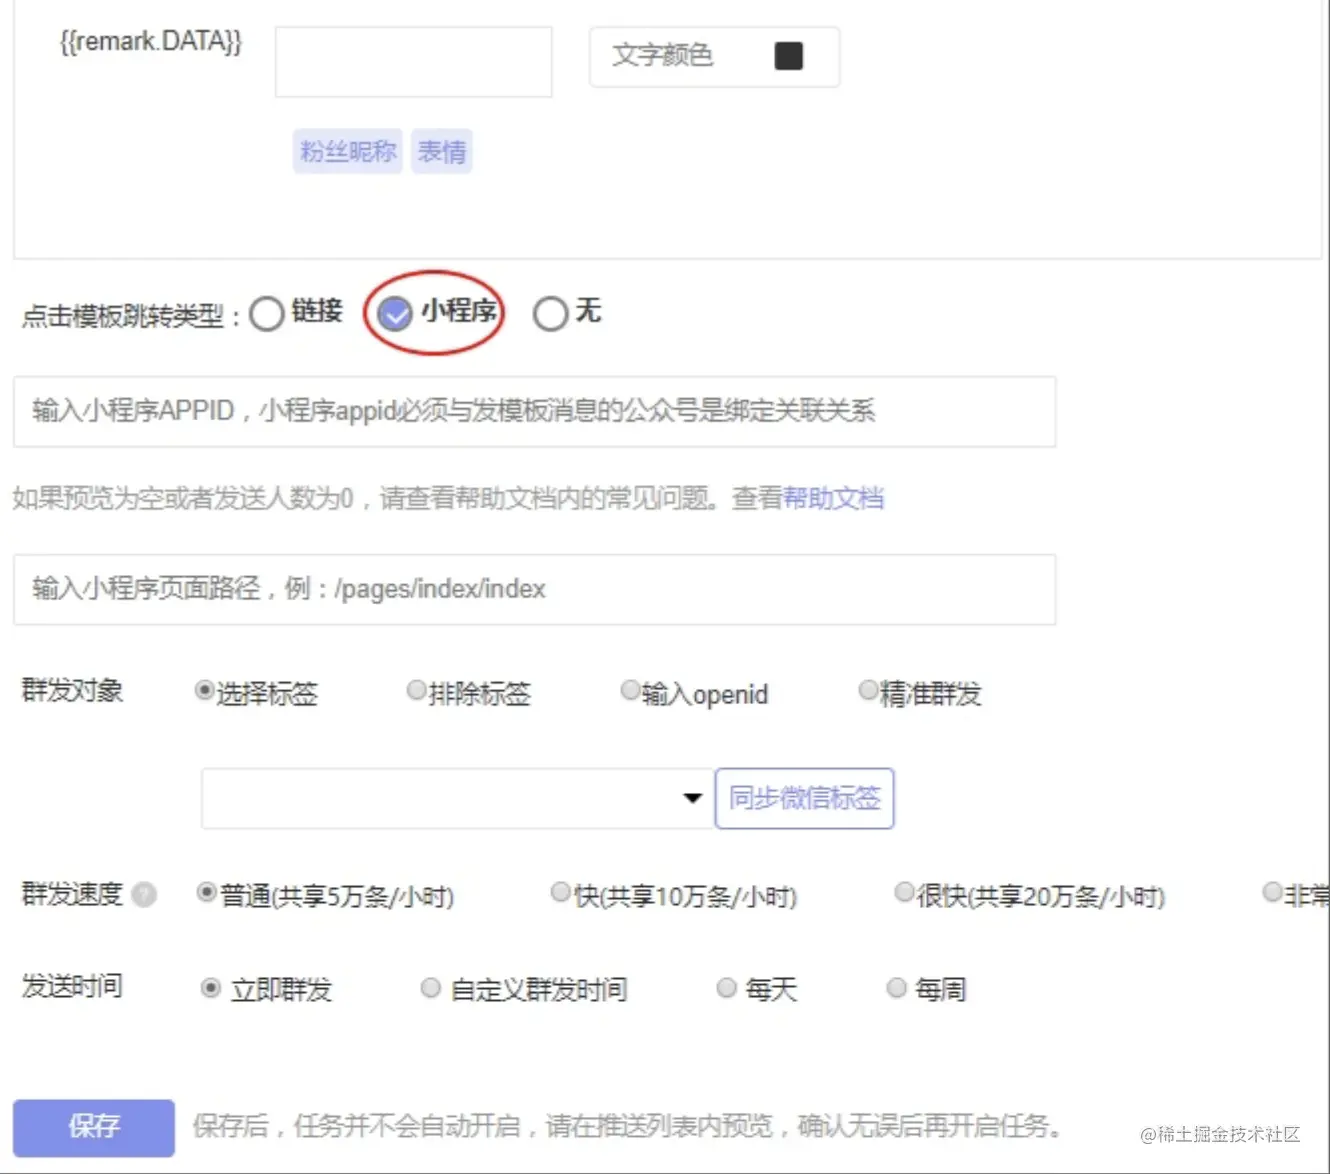Open the 帮助文档 link
This screenshot has height=1174, width=1330.
(833, 498)
